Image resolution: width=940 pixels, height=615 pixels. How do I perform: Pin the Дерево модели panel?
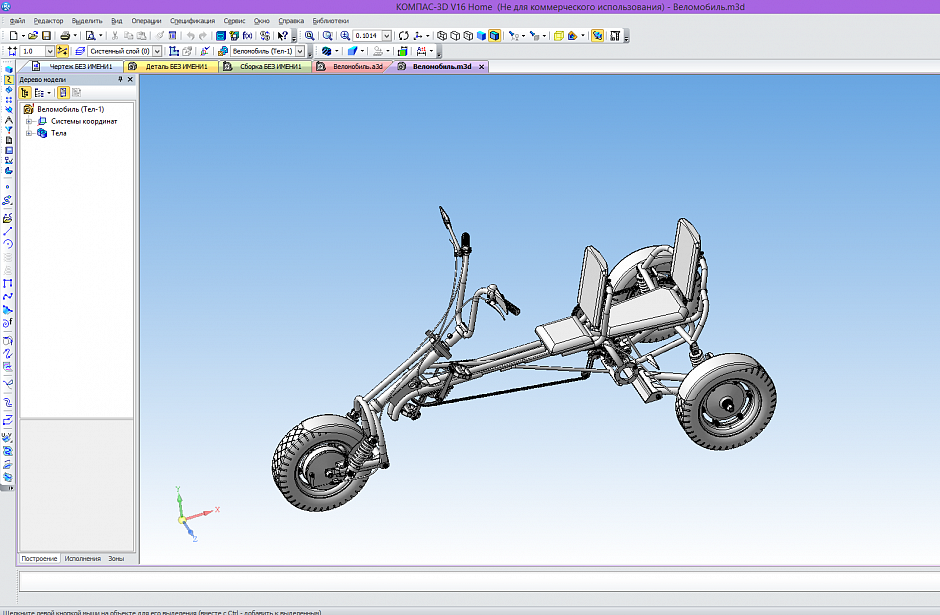120,79
